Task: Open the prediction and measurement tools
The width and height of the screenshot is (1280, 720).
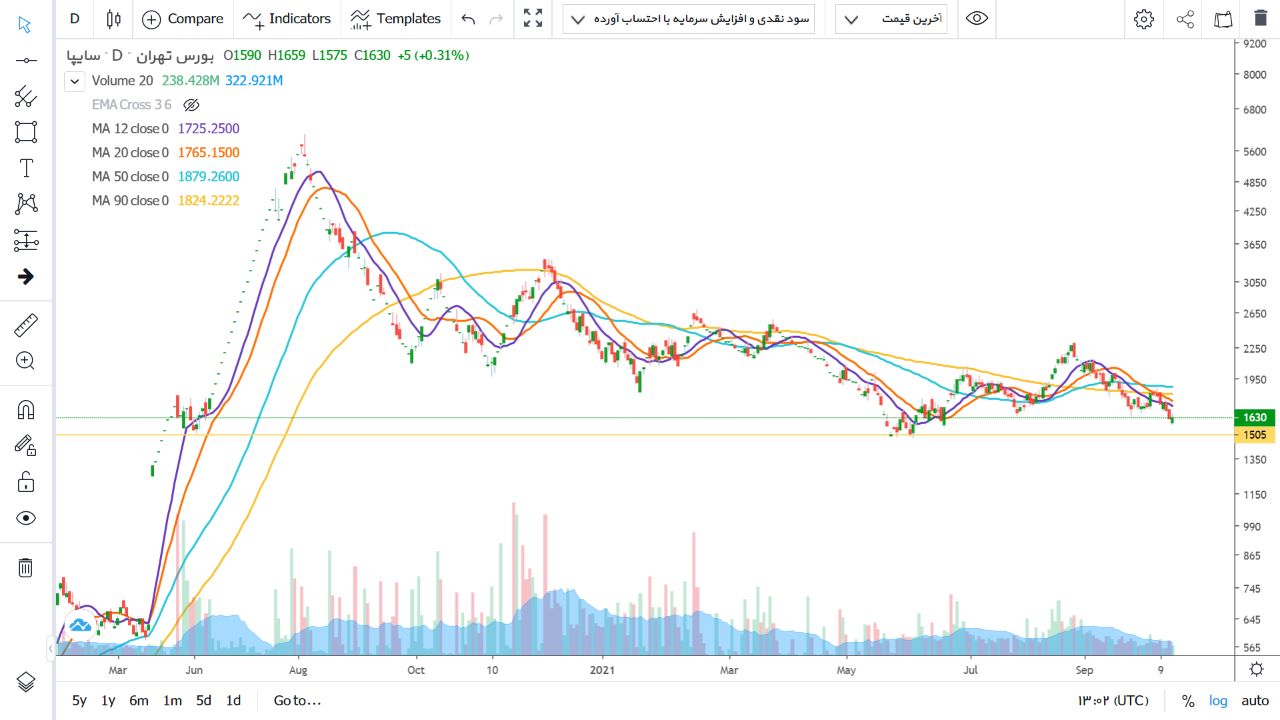Action: click(x=26, y=240)
